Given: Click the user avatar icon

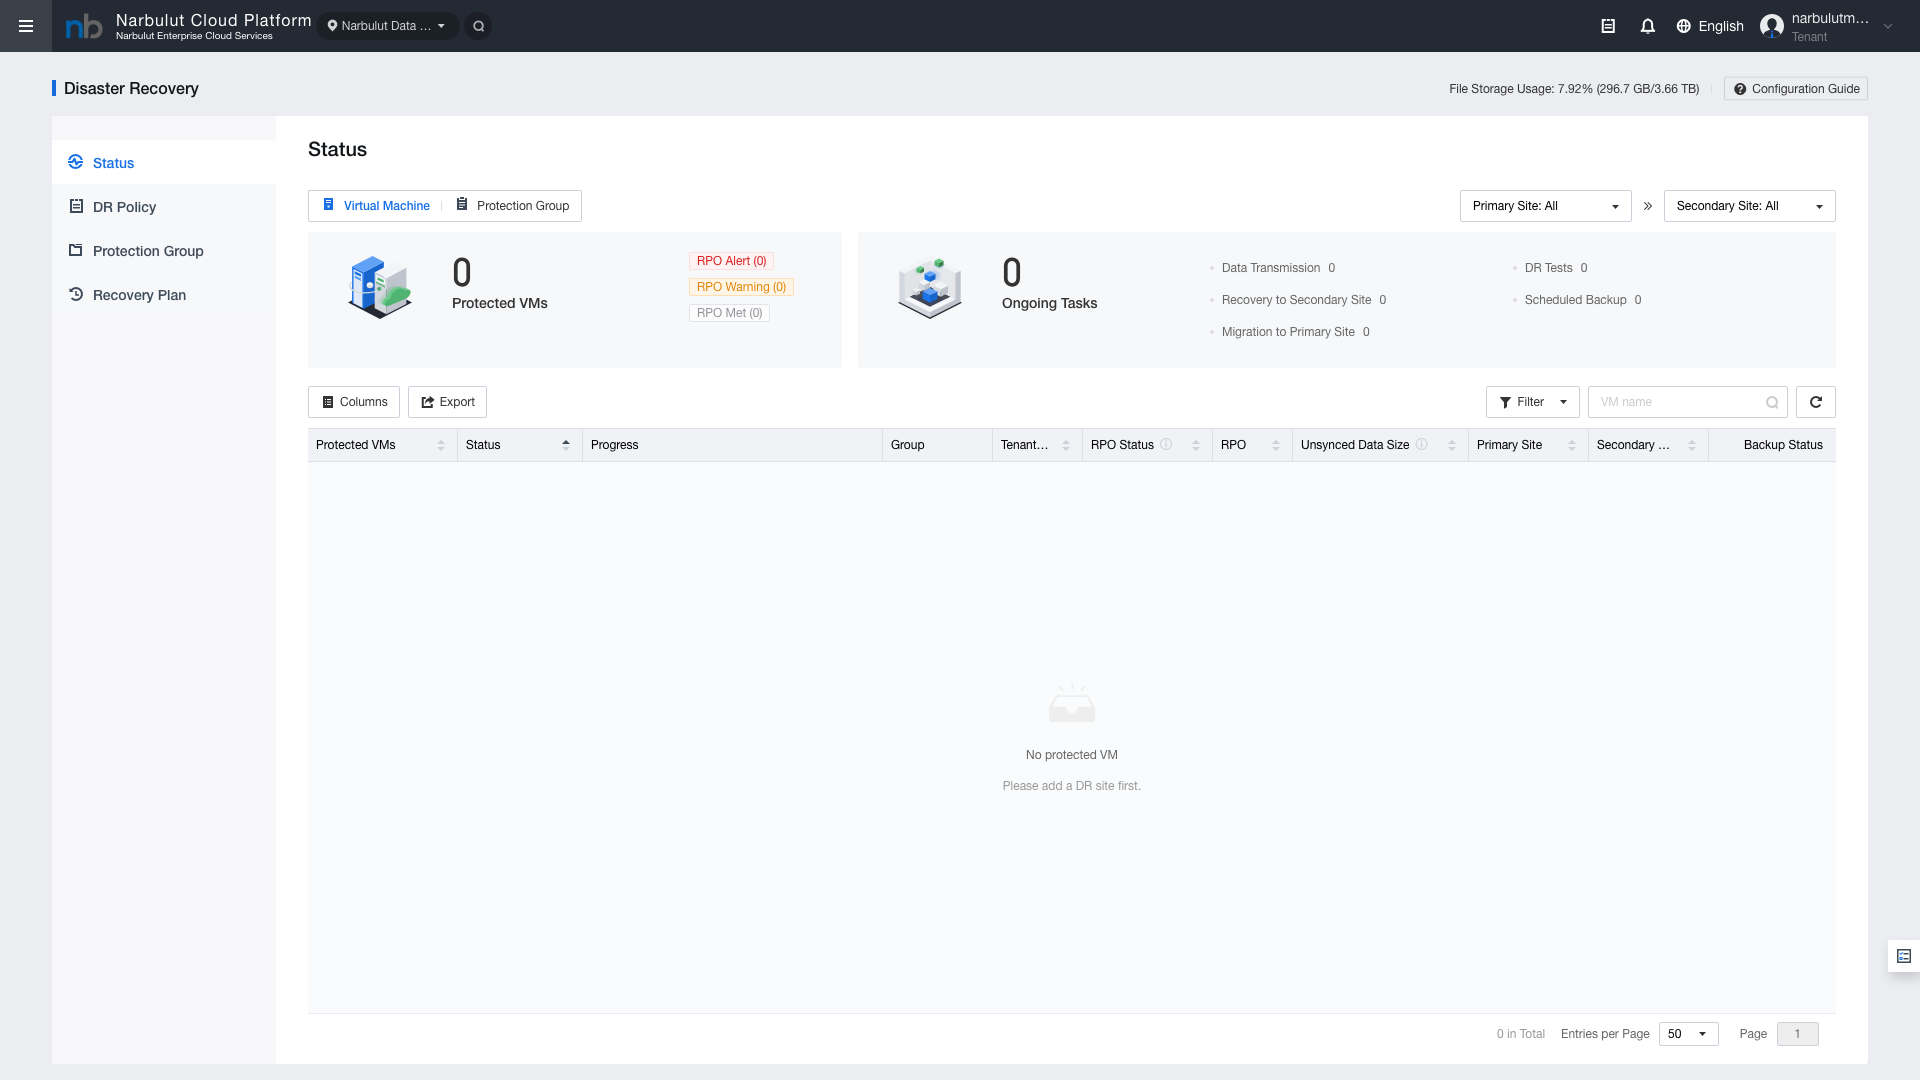Looking at the screenshot, I should pyautogui.click(x=1772, y=26).
